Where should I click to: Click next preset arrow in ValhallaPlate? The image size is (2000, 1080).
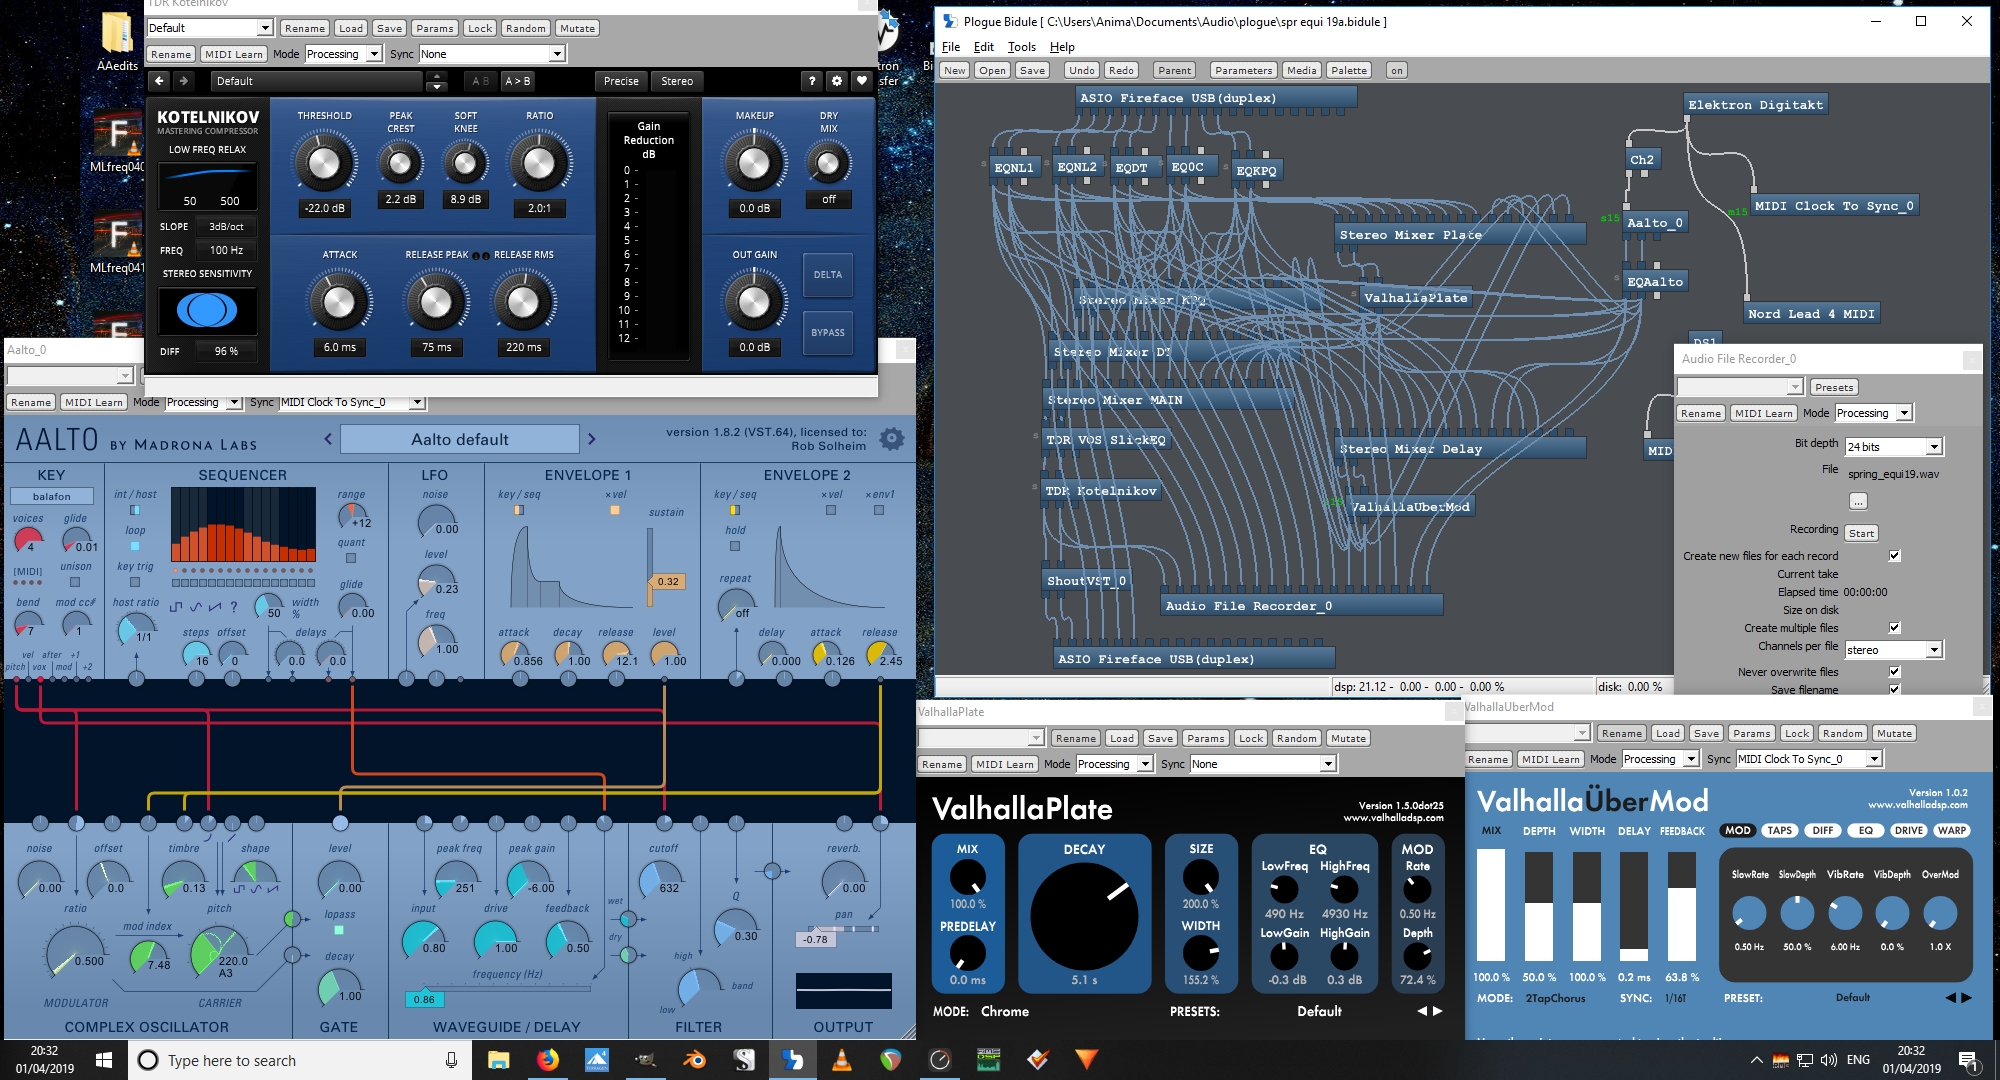point(1438,1011)
